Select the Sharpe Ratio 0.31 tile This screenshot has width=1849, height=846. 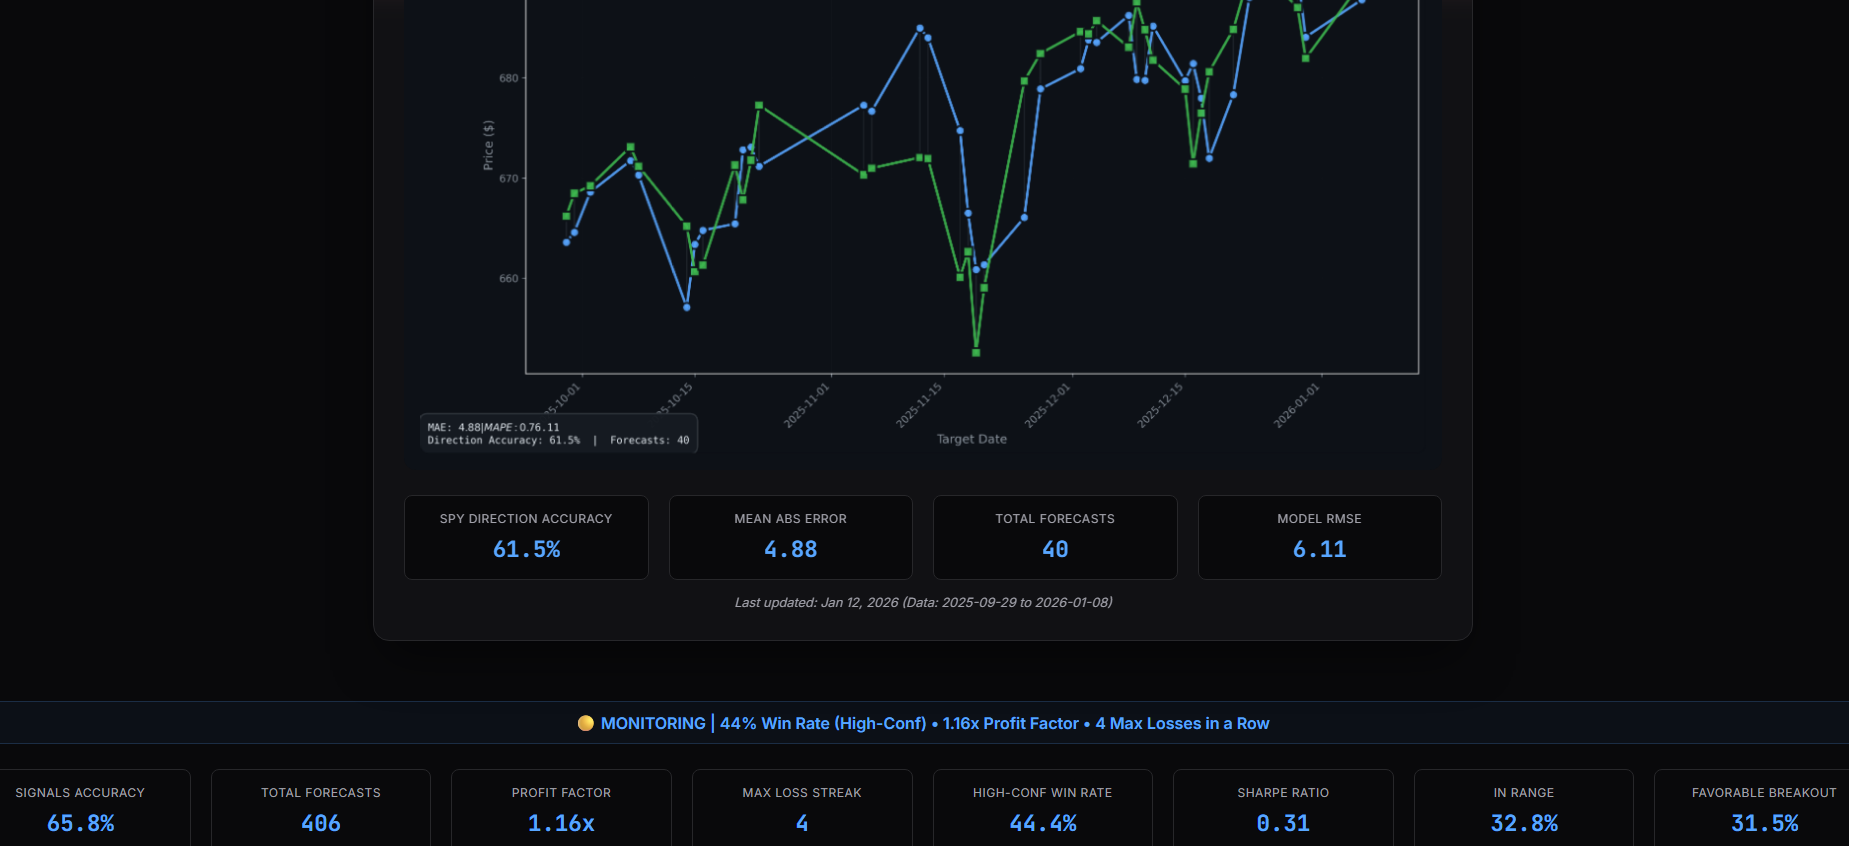(x=1283, y=808)
